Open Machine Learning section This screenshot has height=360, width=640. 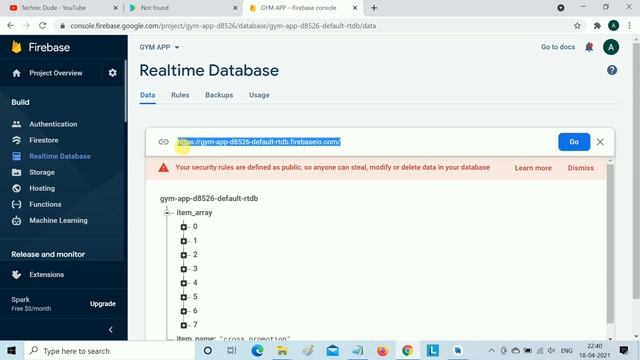pyautogui.click(x=58, y=220)
